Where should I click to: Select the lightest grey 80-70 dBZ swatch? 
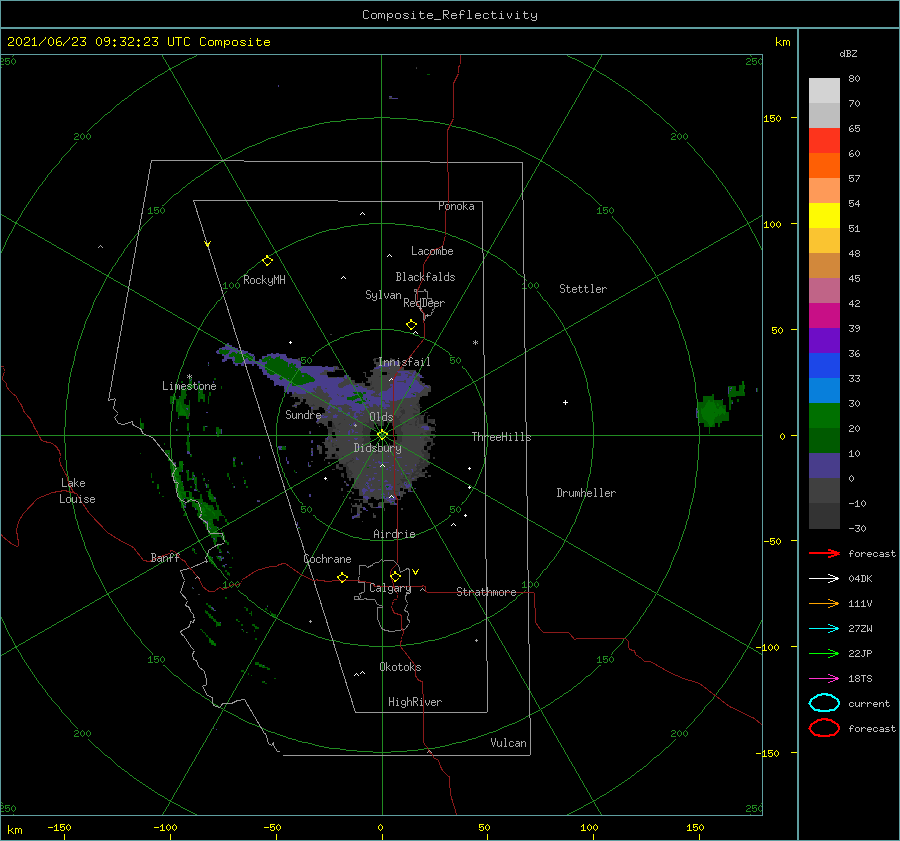coord(824,91)
